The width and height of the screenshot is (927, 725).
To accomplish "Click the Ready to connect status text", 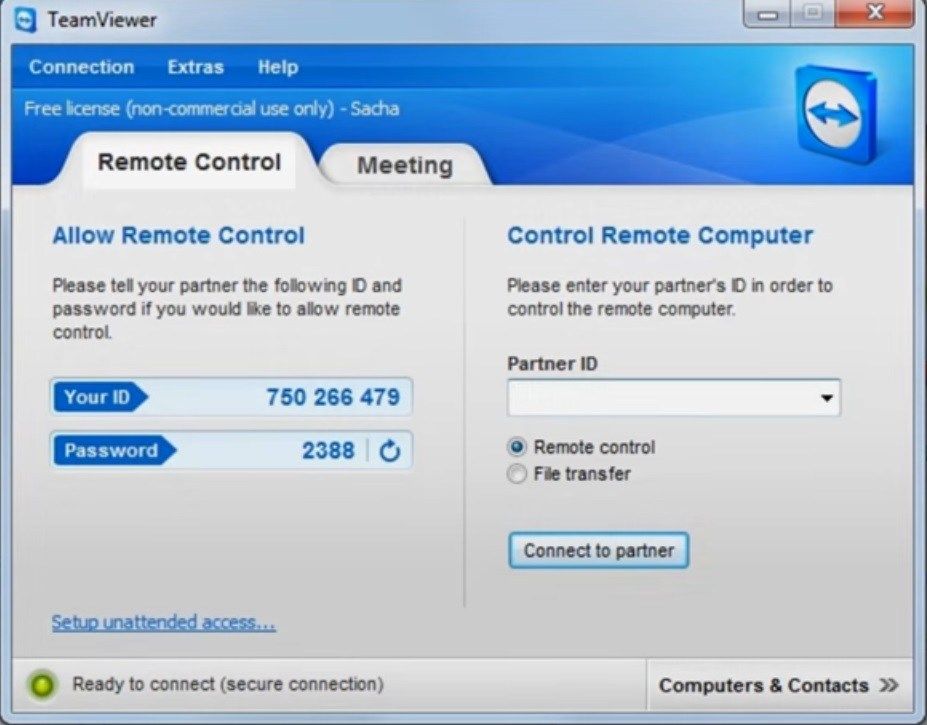I will click(x=228, y=684).
